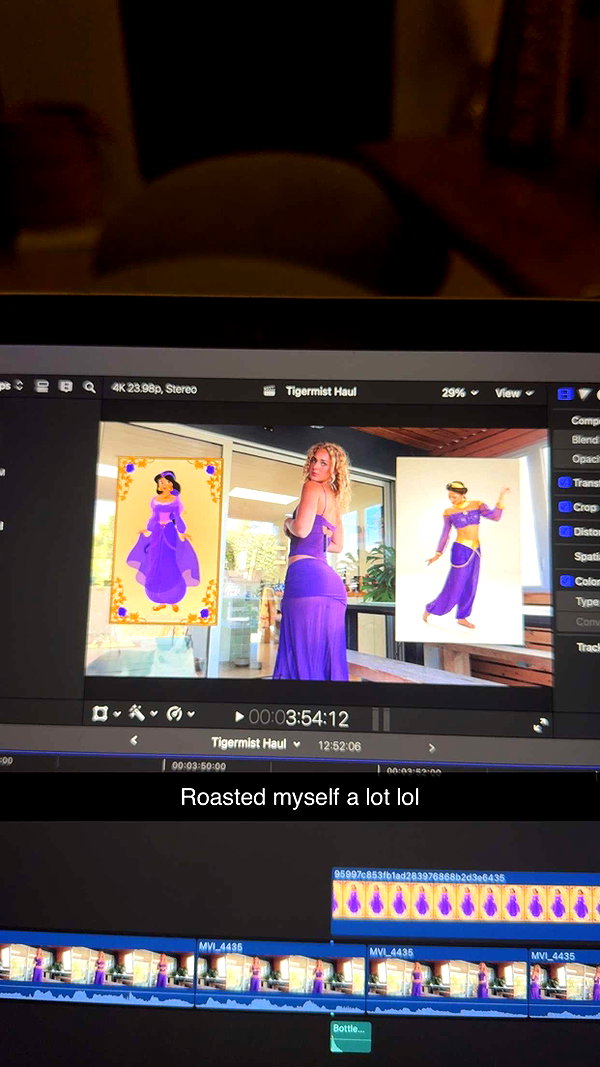Click the project duration 12:52:06

click(339, 746)
